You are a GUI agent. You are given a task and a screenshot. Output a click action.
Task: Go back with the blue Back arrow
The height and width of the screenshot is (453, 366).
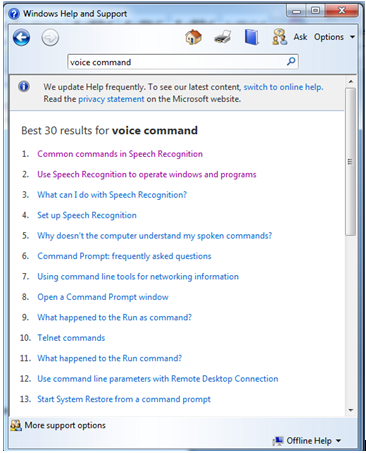[21, 37]
